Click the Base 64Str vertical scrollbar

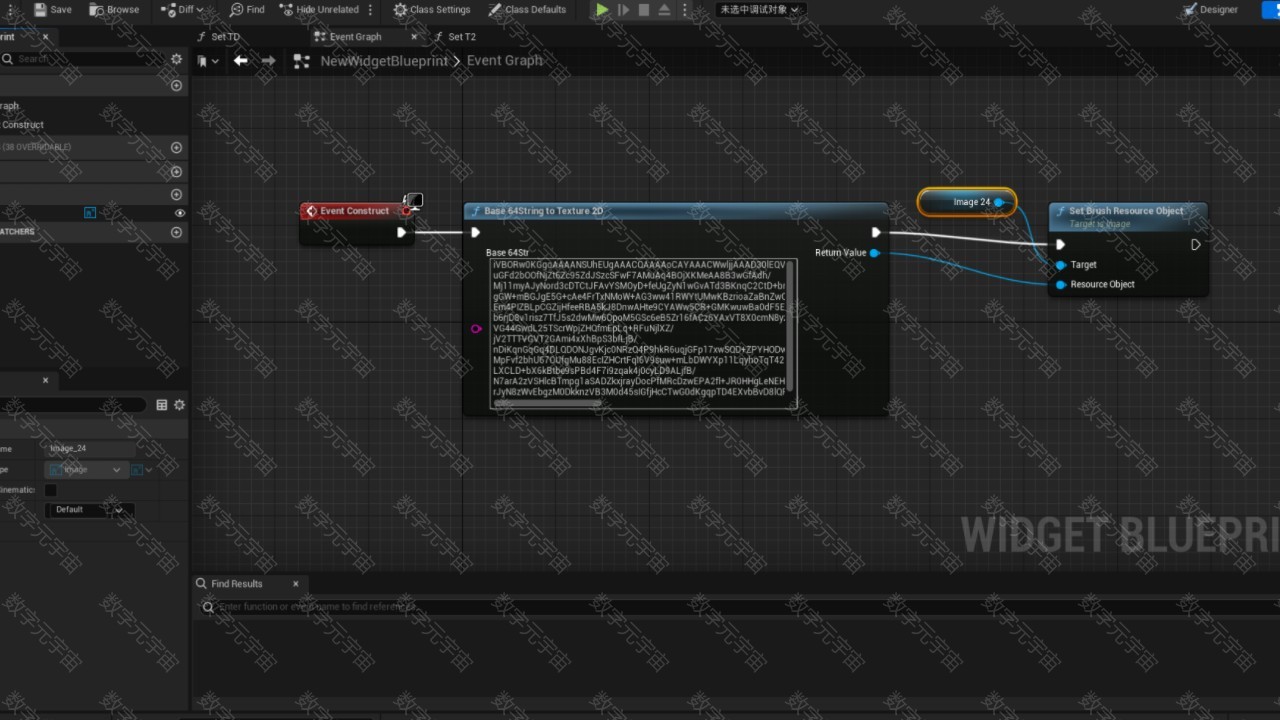(x=792, y=326)
